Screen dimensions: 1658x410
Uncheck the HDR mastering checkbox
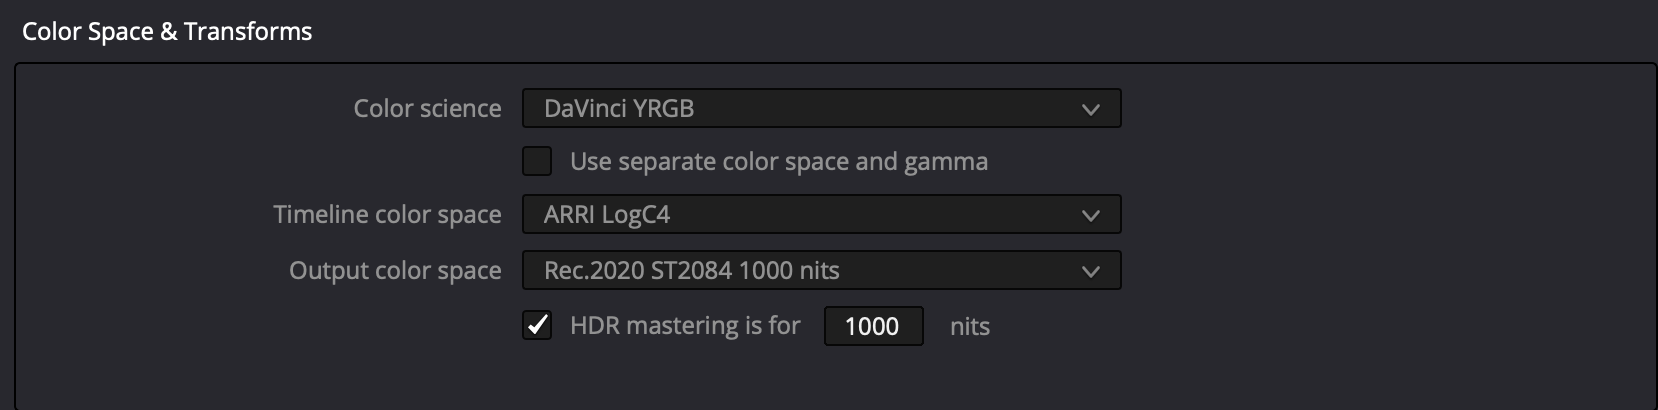[x=537, y=325]
